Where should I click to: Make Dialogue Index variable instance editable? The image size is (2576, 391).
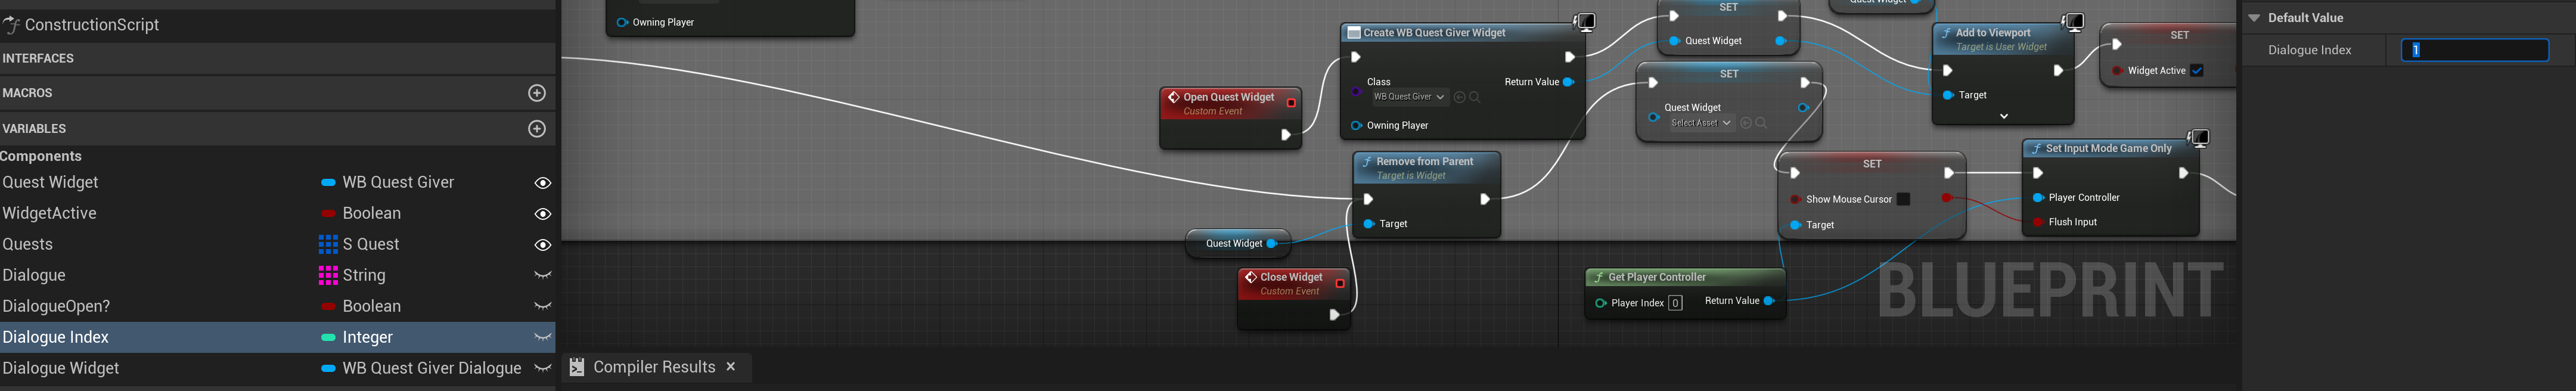tap(543, 337)
